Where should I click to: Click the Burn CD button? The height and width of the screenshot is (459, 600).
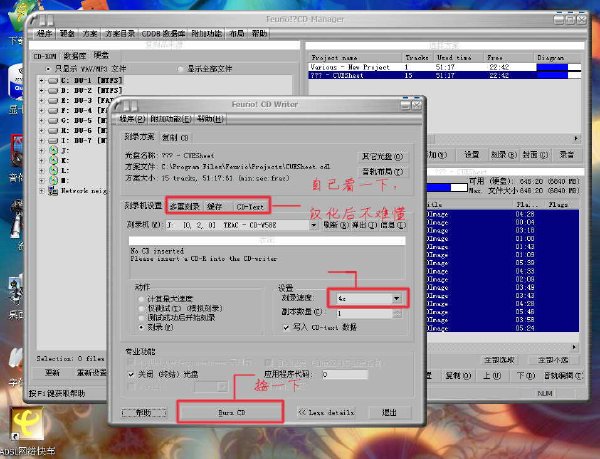tap(231, 413)
